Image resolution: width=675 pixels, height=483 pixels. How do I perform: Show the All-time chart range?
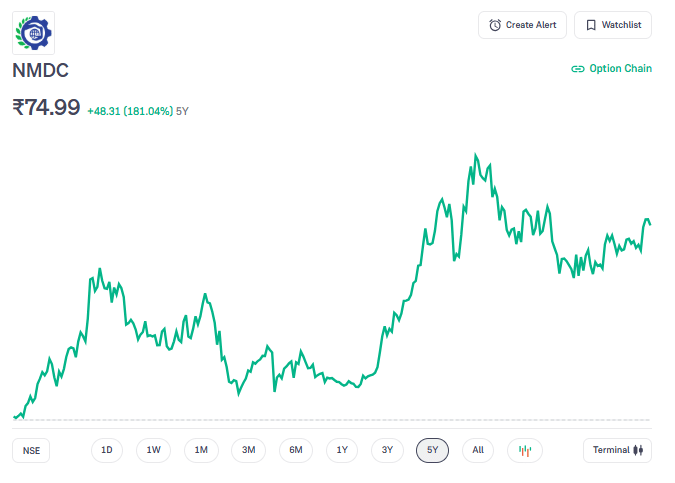point(478,450)
